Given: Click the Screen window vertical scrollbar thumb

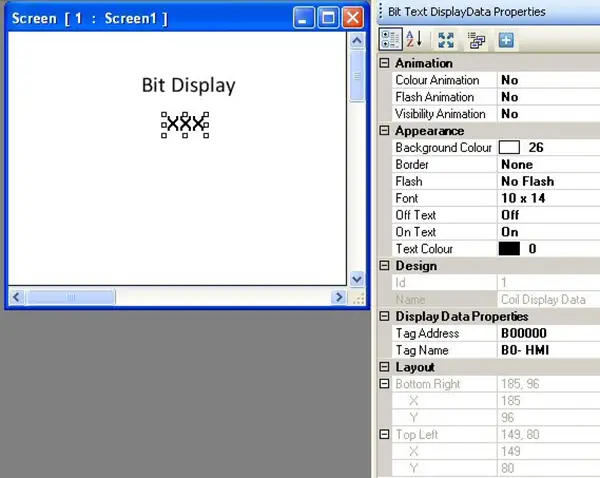Looking at the screenshot, I should [357, 76].
